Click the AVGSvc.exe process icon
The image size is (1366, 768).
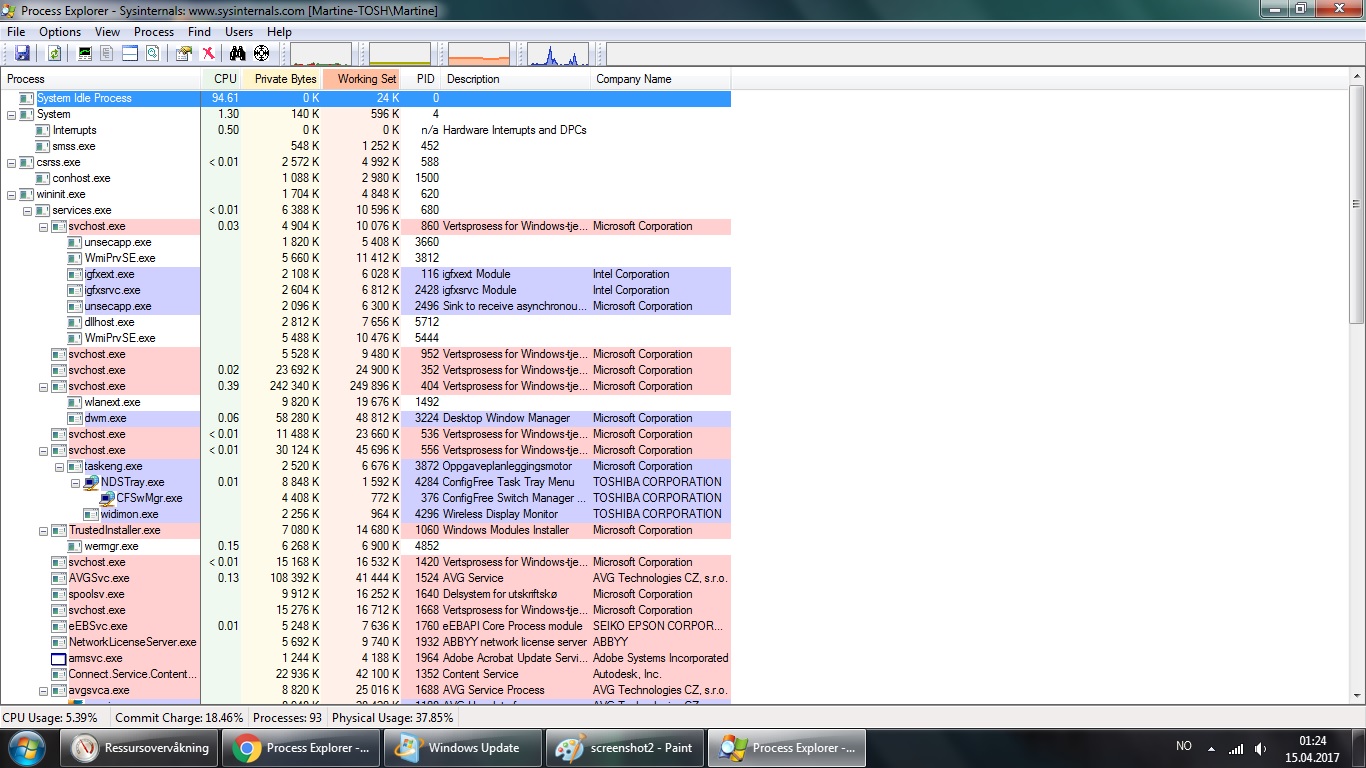click(59, 578)
